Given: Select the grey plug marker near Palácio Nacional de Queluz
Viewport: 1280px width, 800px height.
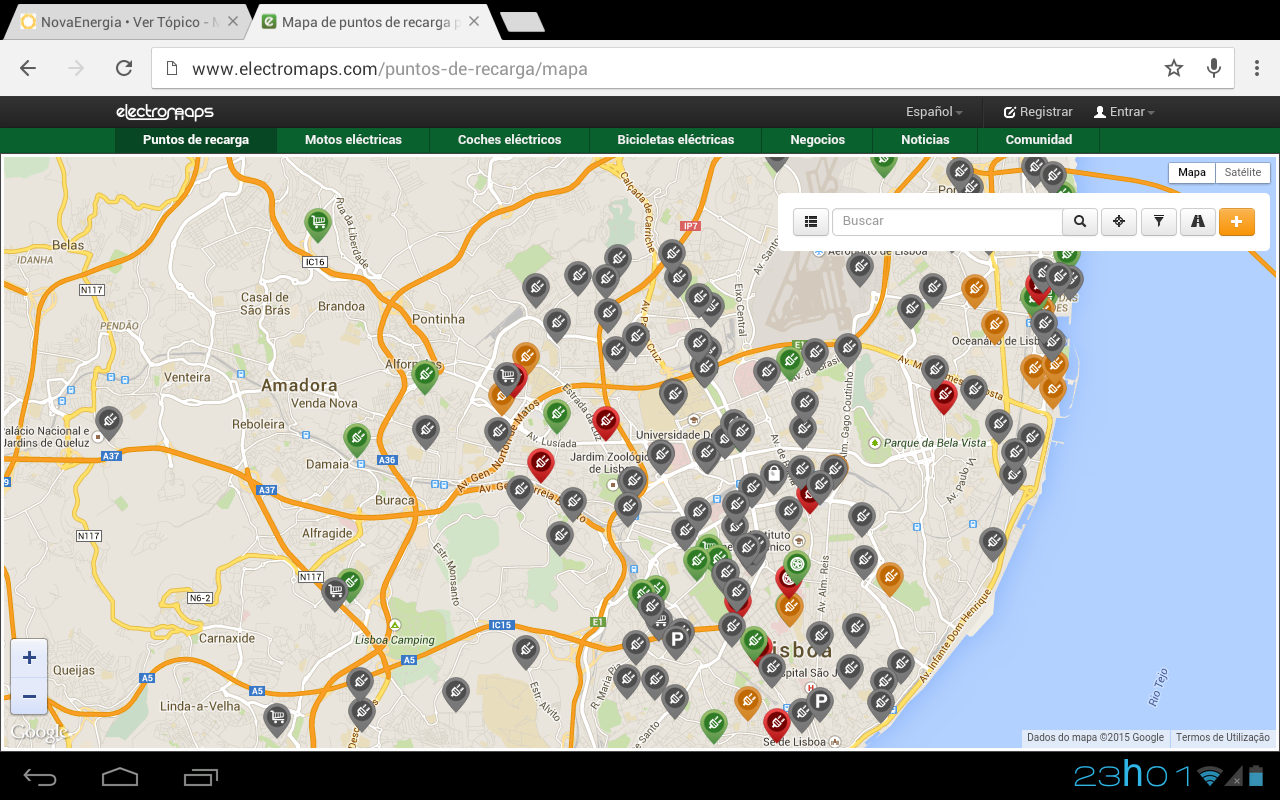Looking at the screenshot, I should pyautogui.click(x=109, y=422).
